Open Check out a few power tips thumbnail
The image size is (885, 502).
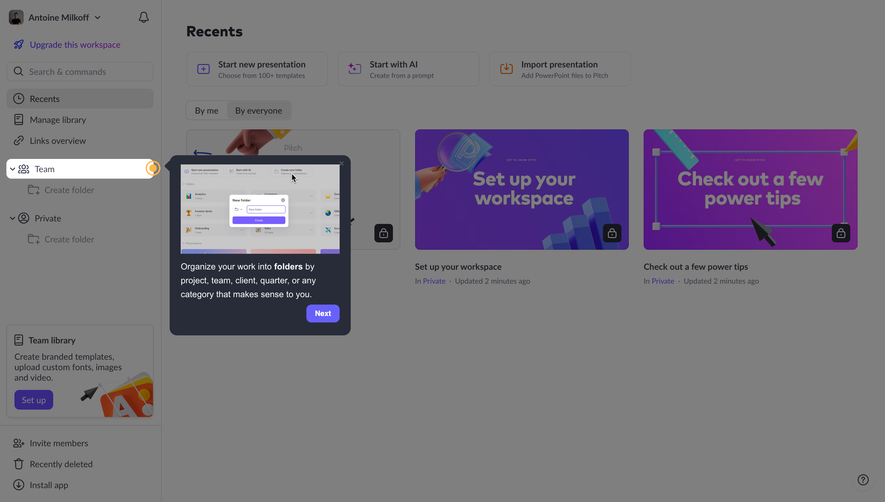coord(750,189)
